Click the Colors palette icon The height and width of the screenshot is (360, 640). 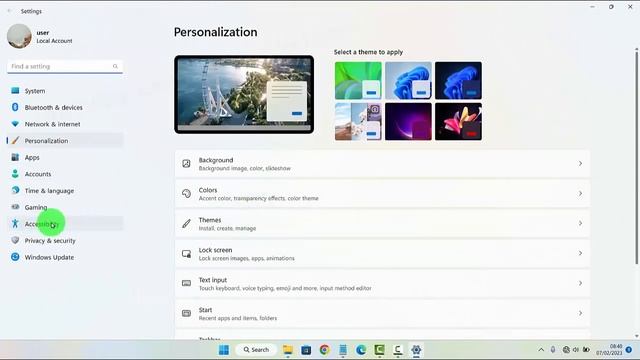(186, 193)
